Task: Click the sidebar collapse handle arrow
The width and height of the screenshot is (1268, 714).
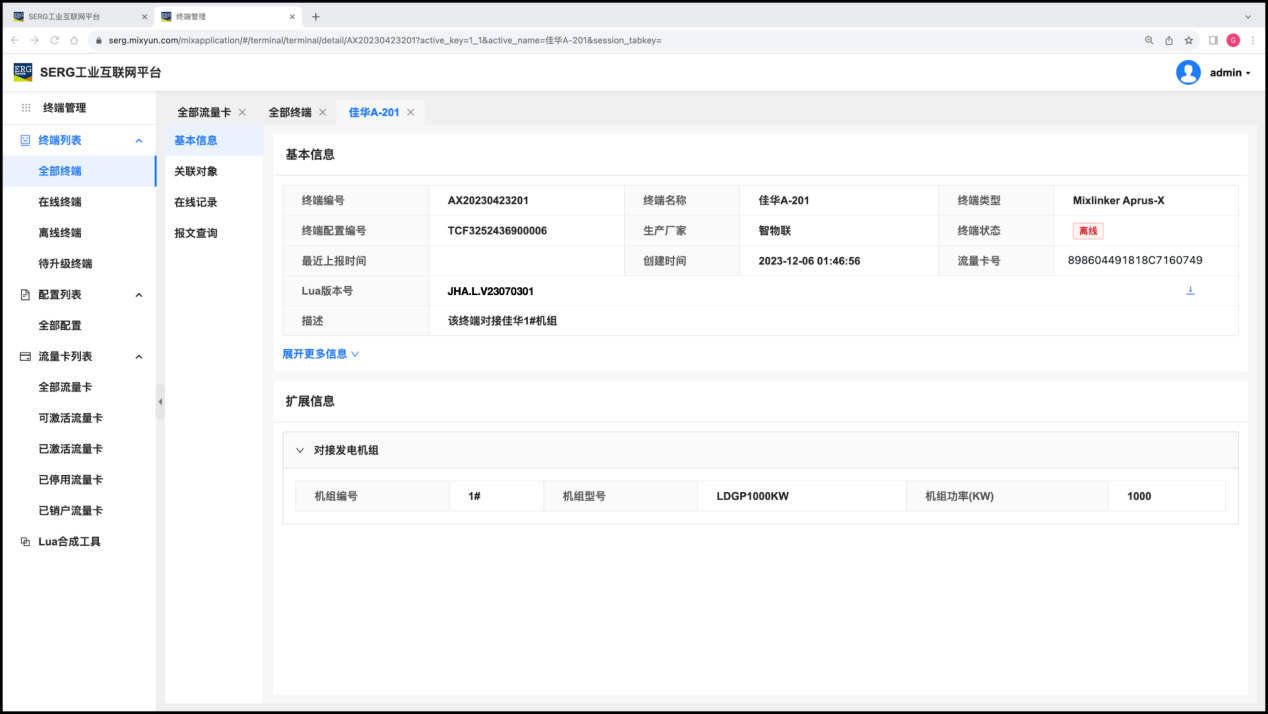Action: [160, 401]
